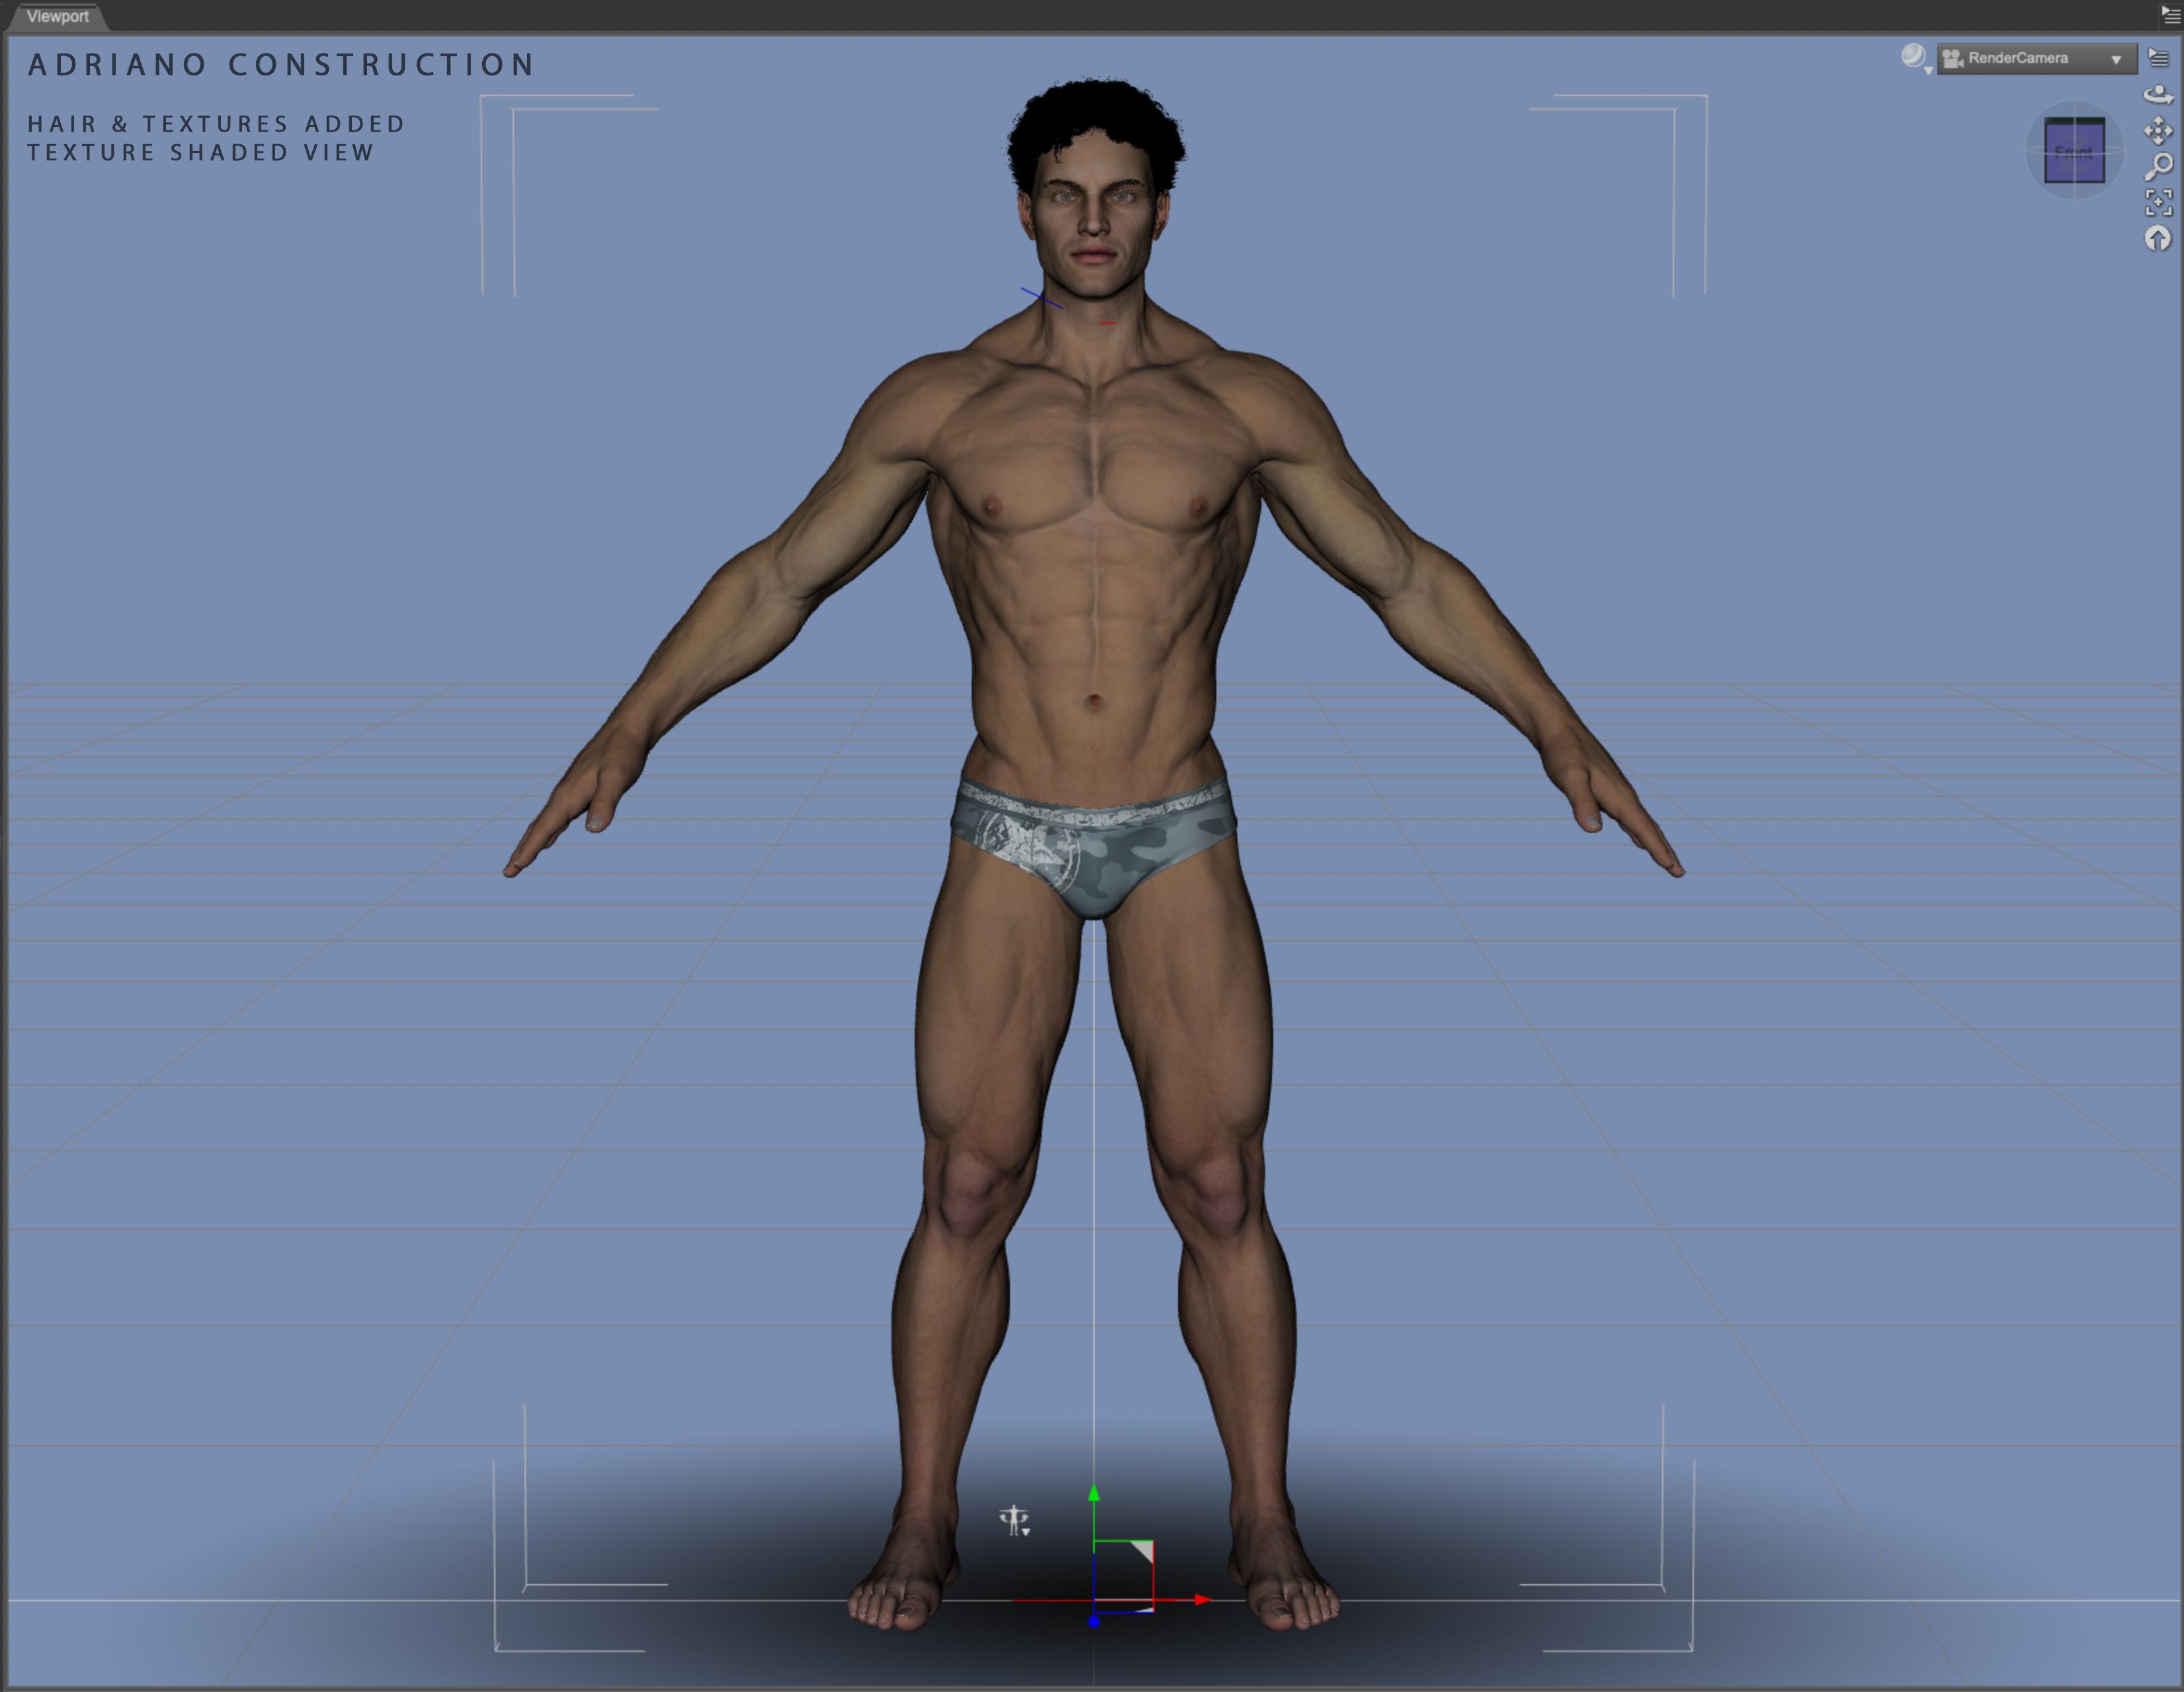
Task: Click the red X-axis gizmo arrow
Action: 1203,1600
